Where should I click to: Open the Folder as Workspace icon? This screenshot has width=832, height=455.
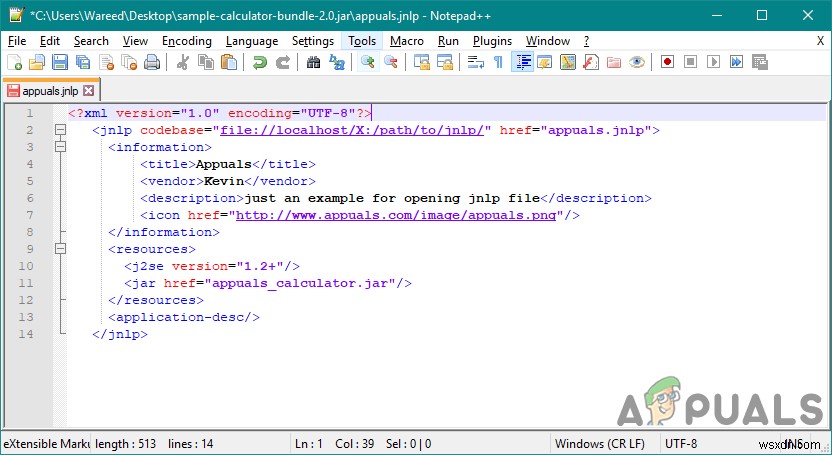pos(614,63)
